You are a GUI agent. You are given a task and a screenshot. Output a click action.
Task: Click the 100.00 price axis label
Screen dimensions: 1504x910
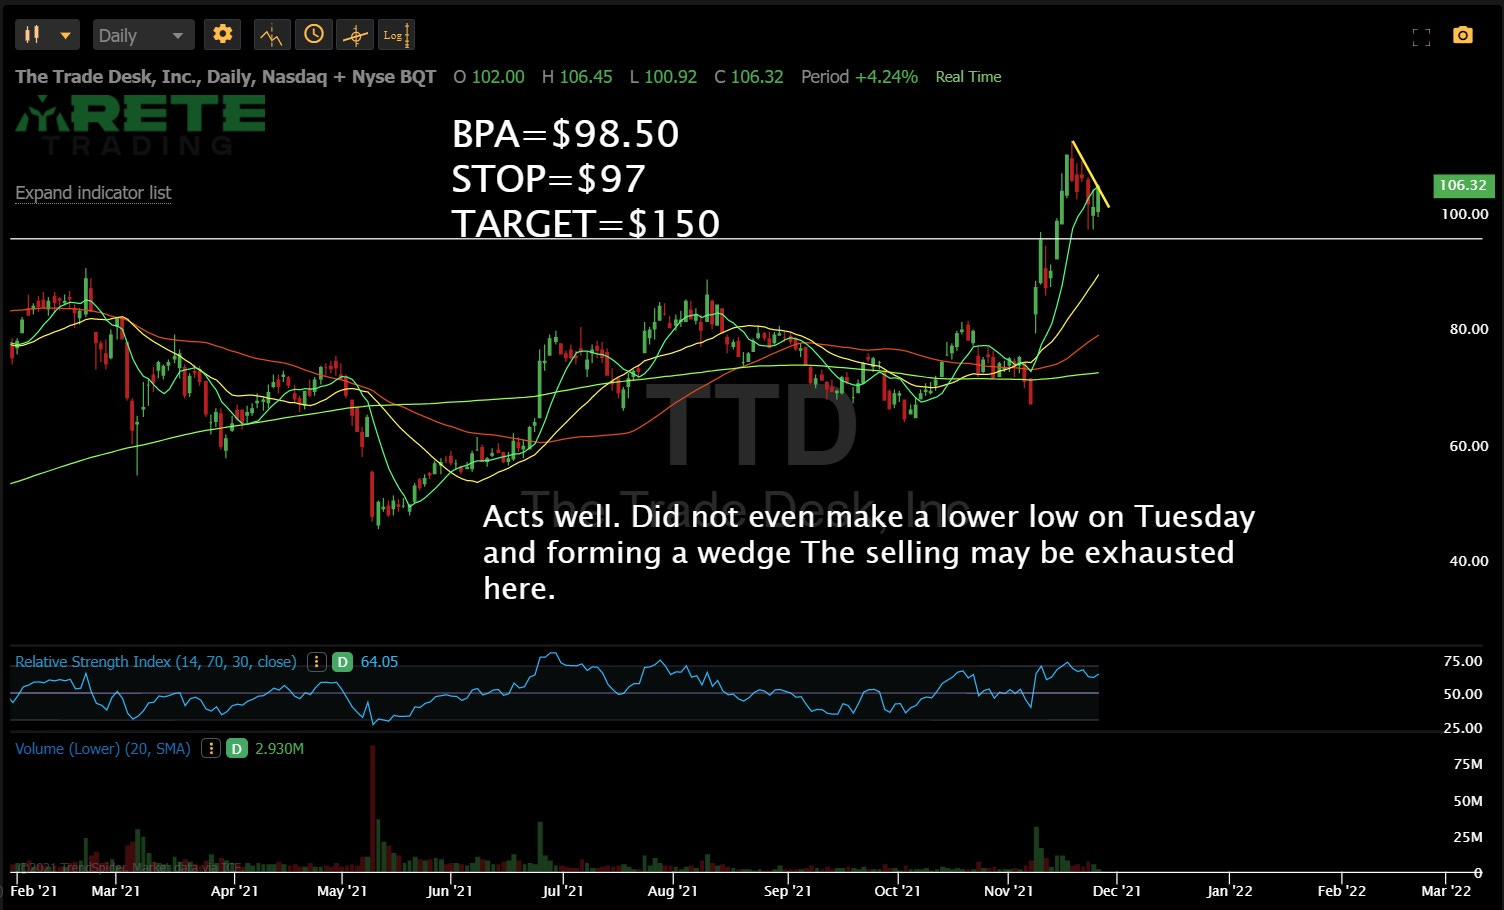coord(1465,214)
